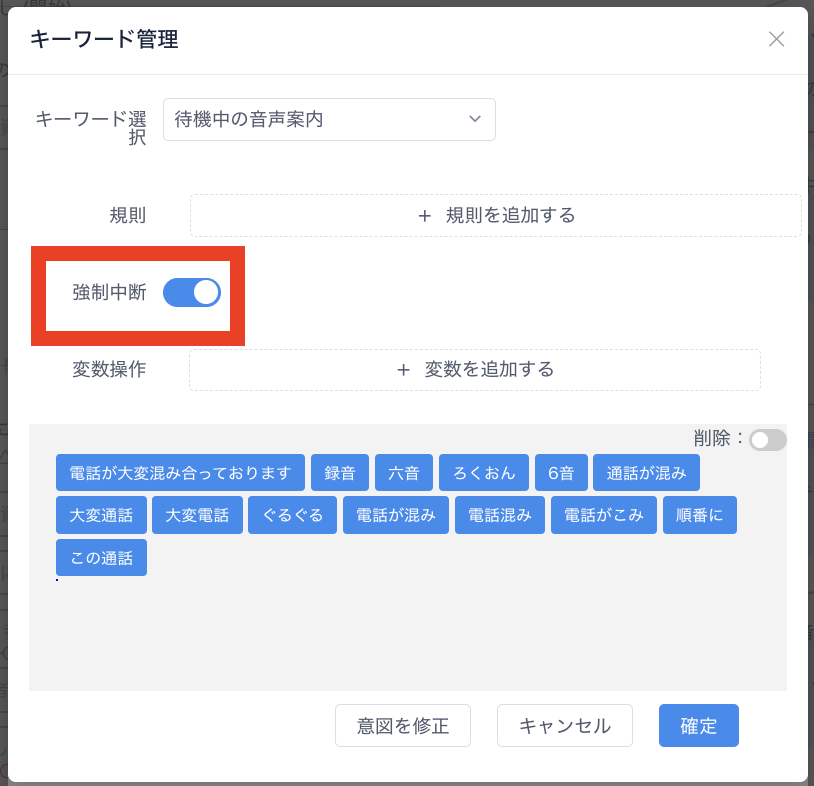Click the ぐるぐる keyword tag

[293, 515]
